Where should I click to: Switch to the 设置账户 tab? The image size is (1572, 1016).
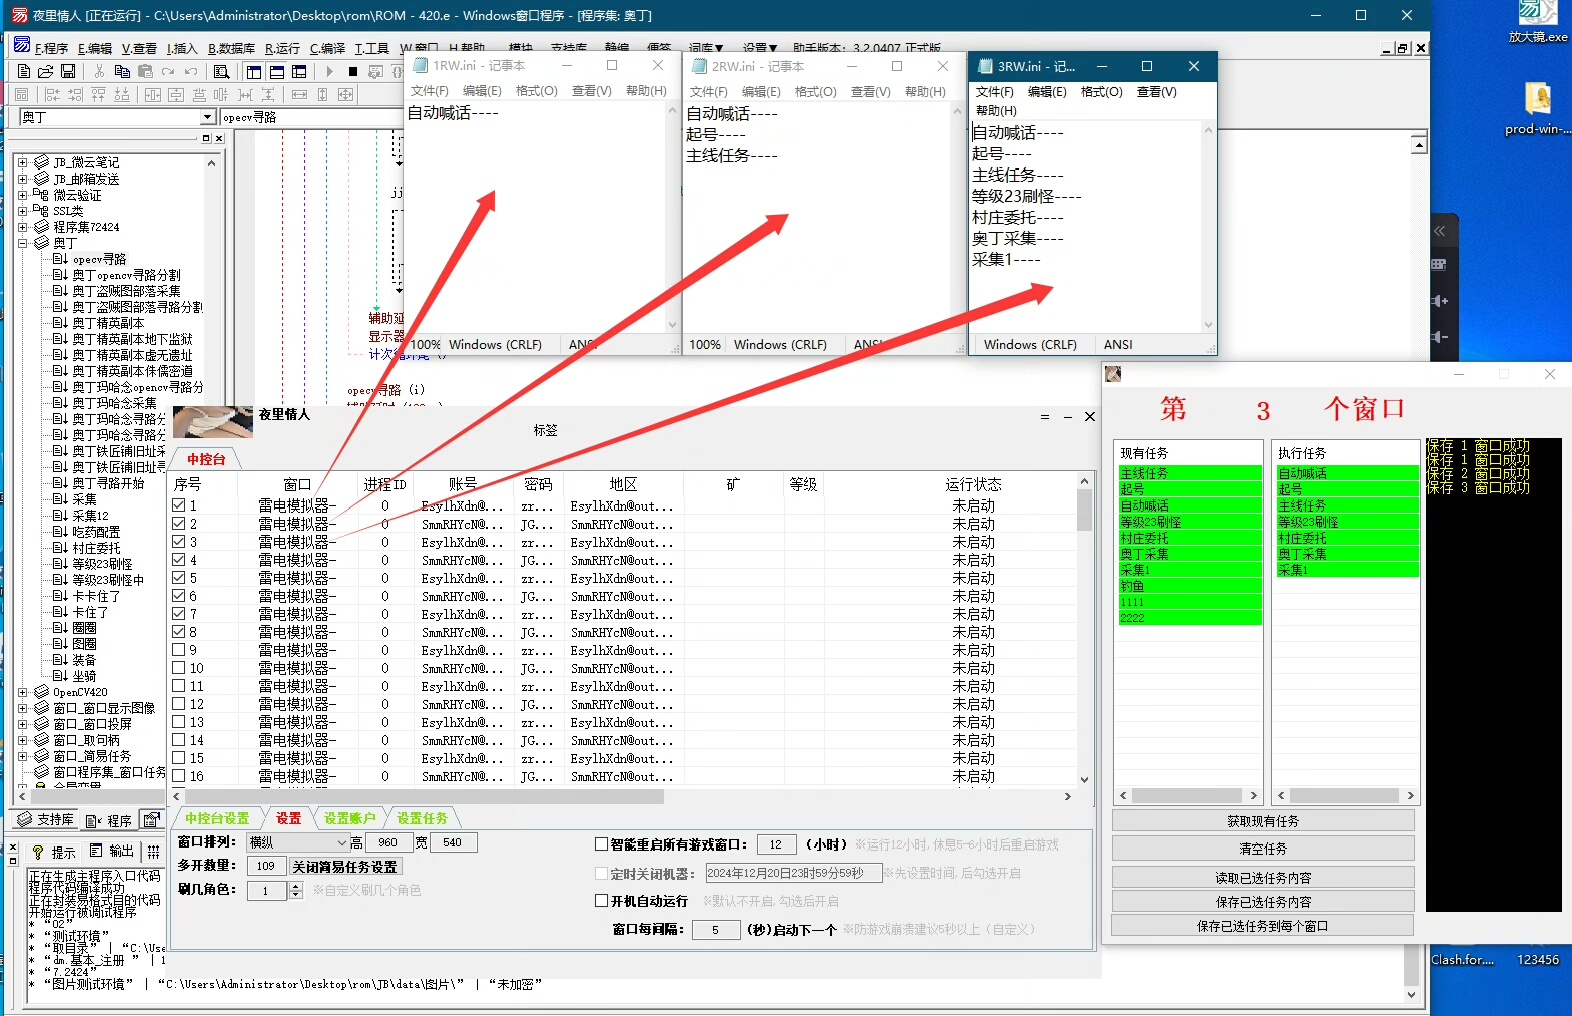(x=349, y=818)
